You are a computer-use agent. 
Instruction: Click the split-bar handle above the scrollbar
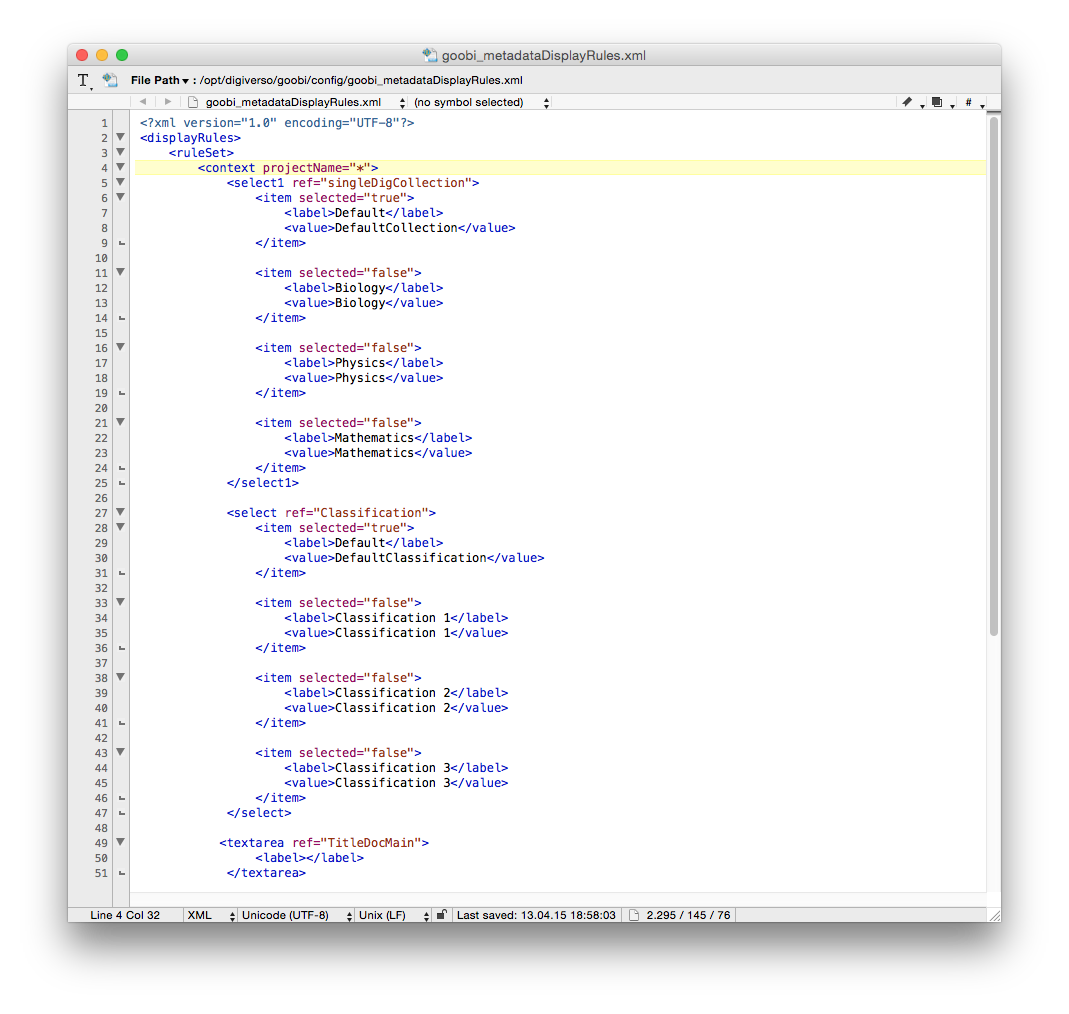[x=993, y=111]
